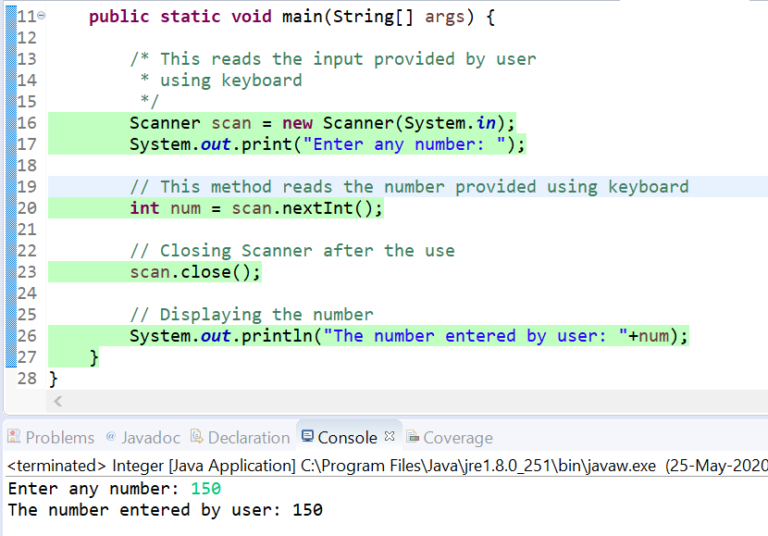Image resolution: width=768 pixels, height=536 pixels.
Task: Click console output 'The number entered by user: 150'
Action: pos(165,510)
